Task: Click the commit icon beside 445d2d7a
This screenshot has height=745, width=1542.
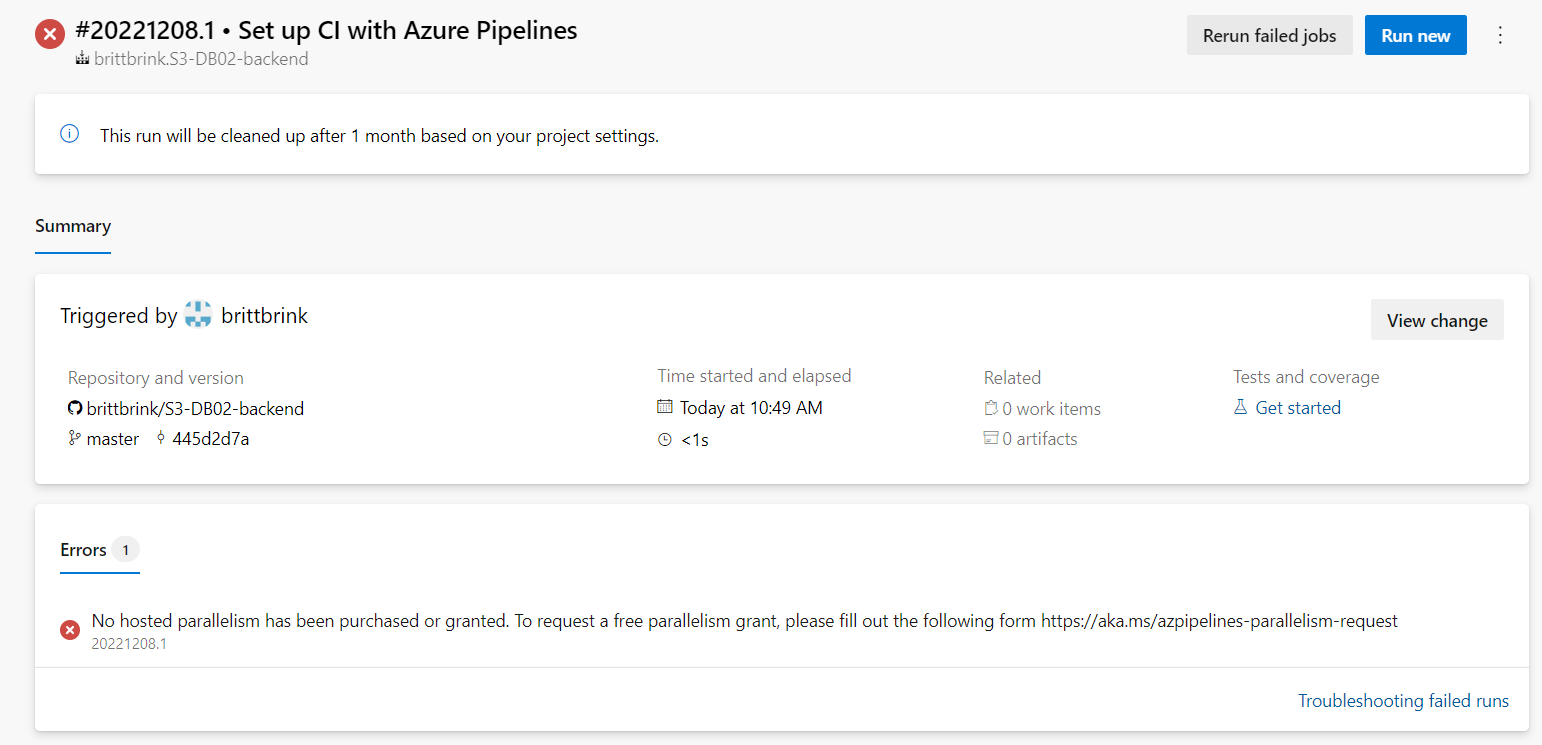Action: pyautogui.click(x=161, y=438)
